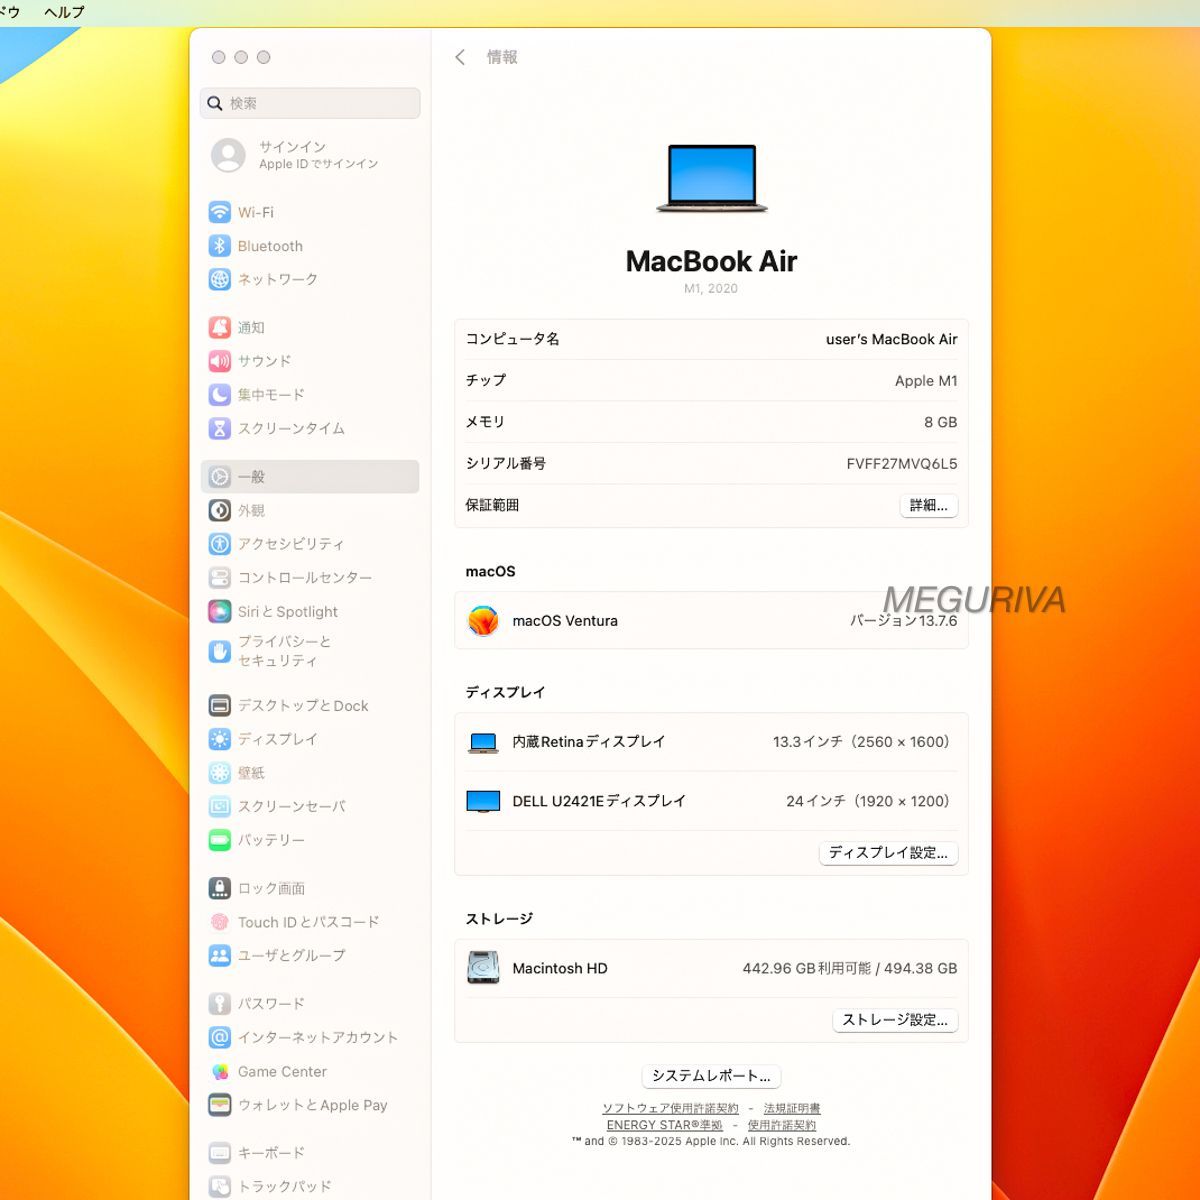
Task: Select 一般 gear icon in sidebar
Action: tap(219, 477)
